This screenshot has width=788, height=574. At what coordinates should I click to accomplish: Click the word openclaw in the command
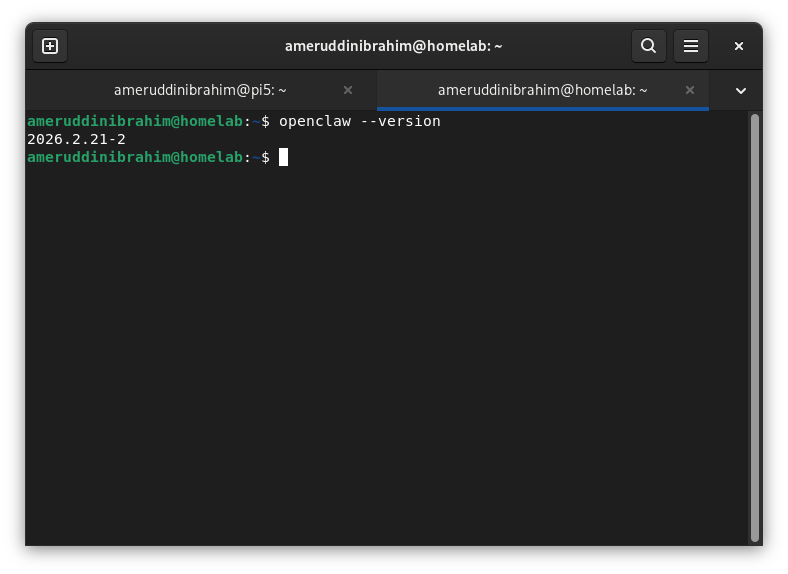[x=315, y=121]
